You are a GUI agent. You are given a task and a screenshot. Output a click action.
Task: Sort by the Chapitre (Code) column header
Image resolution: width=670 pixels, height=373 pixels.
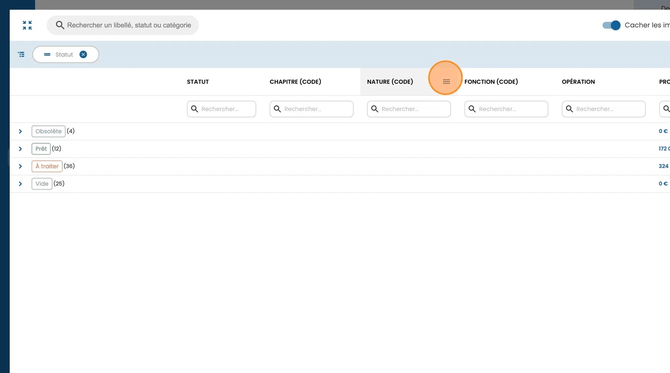coord(295,82)
